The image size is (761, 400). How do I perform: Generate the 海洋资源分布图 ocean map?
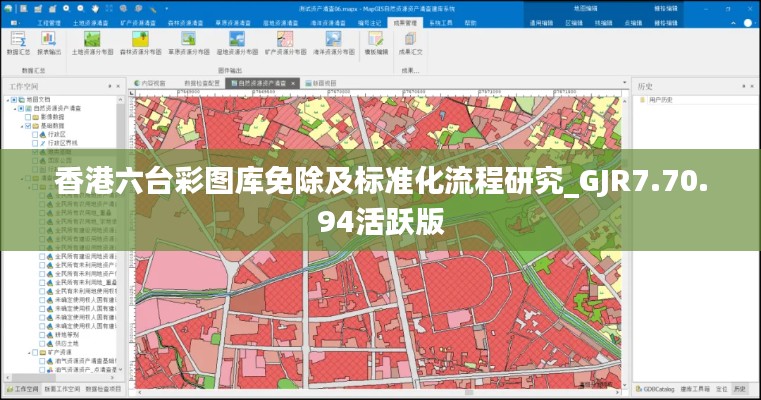pyautogui.click(x=333, y=43)
